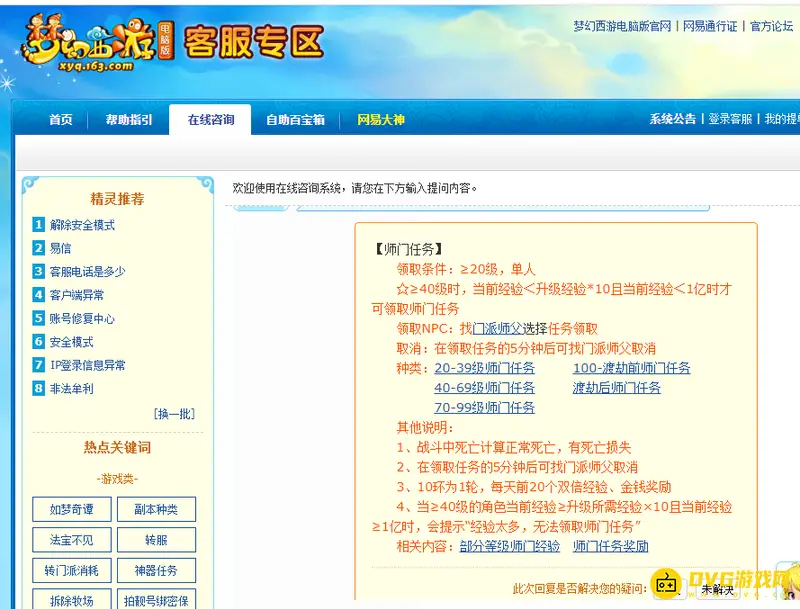
Task: Select the 安全模式 recommendation
Action: point(71,342)
